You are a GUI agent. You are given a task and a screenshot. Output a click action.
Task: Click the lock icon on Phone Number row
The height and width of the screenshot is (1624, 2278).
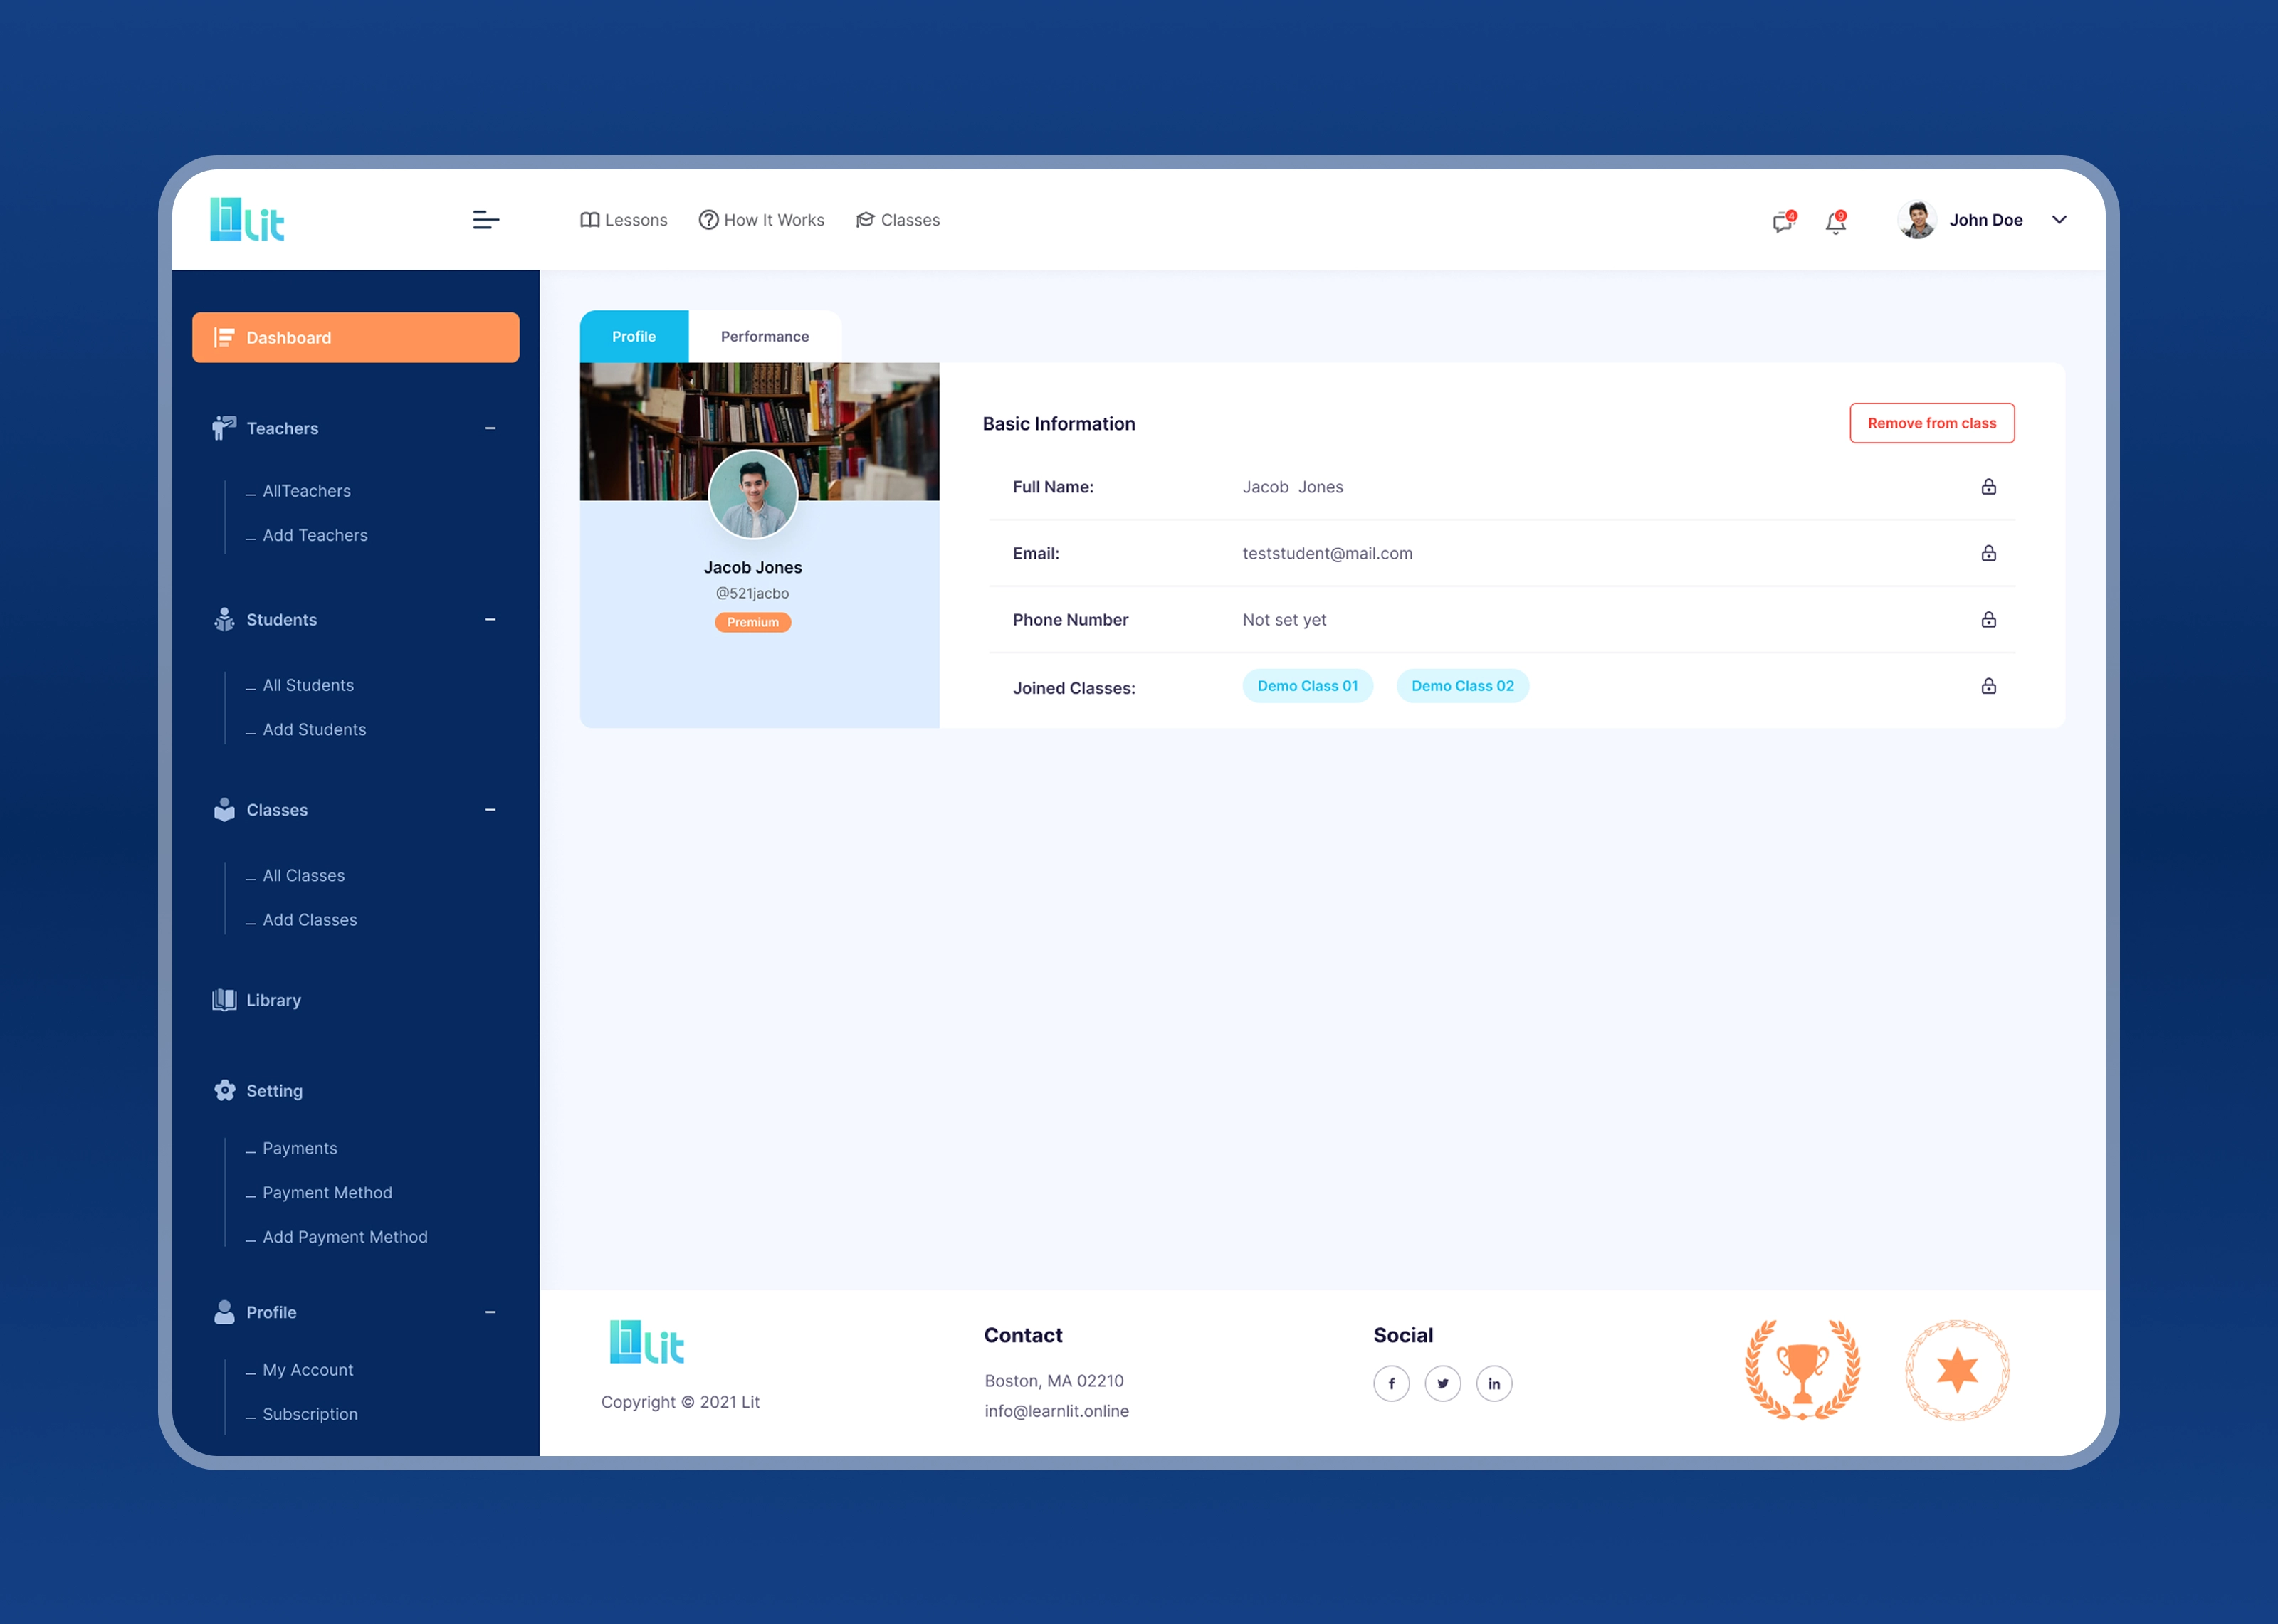click(x=1989, y=620)
